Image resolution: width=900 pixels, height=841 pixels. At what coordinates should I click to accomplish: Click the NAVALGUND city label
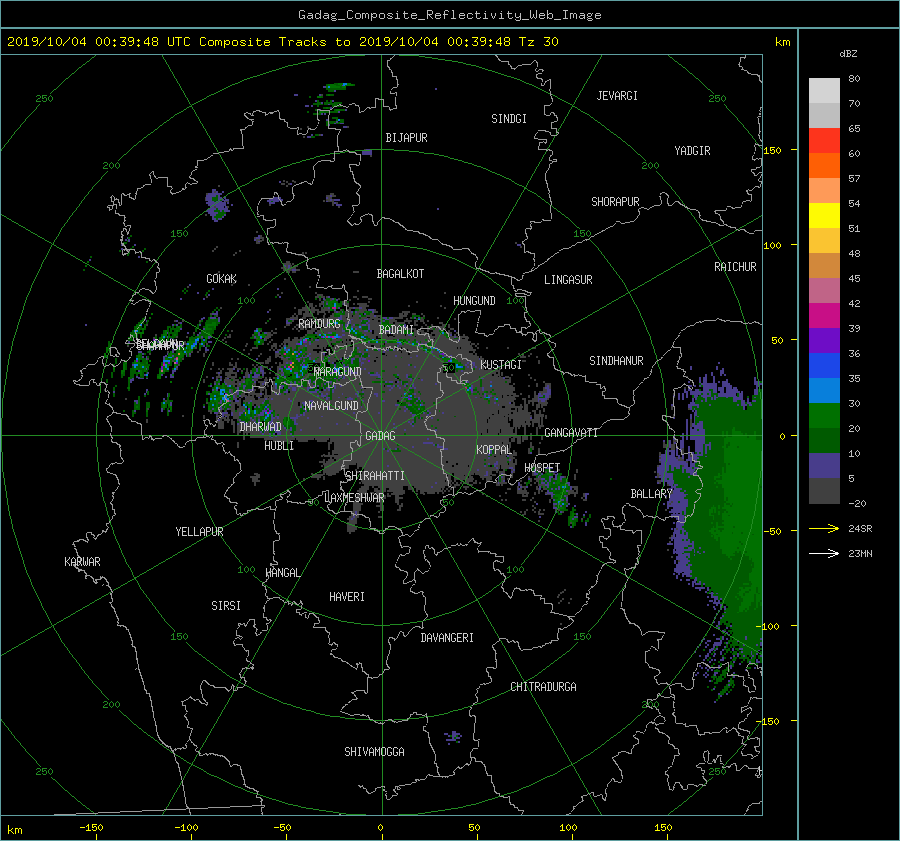pyautogui.click(x=331, y=406)
